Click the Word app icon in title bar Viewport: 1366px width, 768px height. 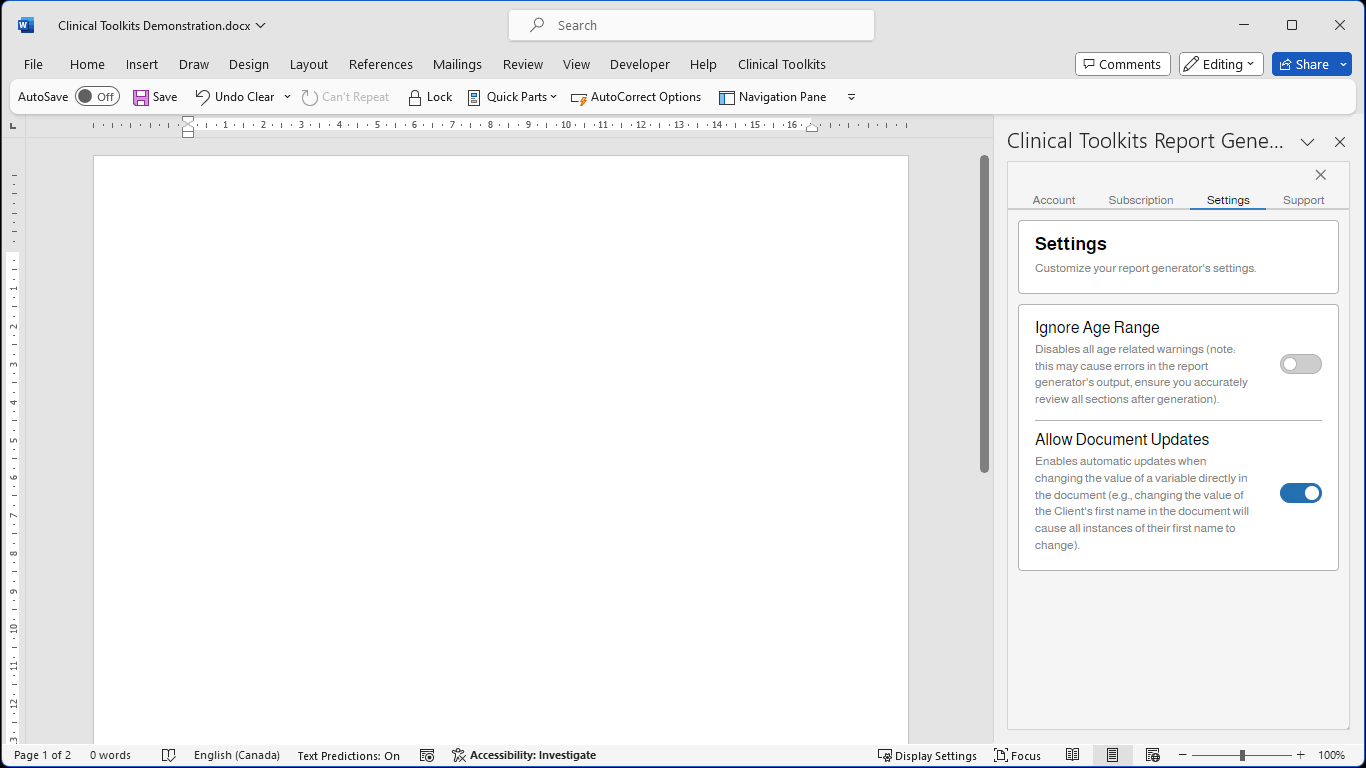click(x=25, y=25)
